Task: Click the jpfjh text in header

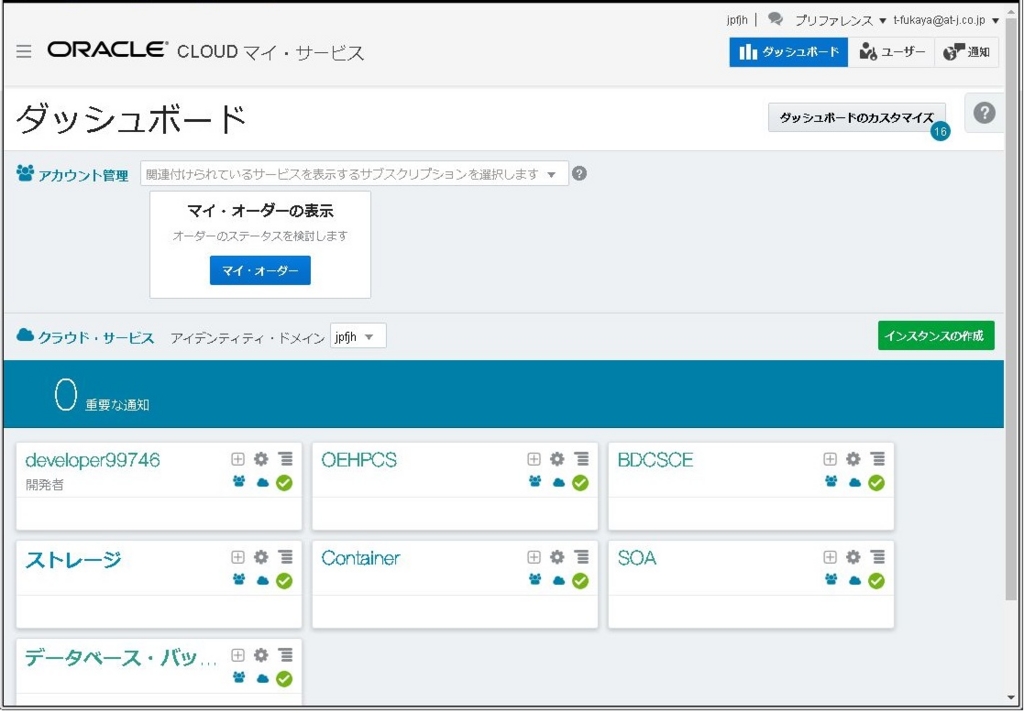Action: pos(737,20)
